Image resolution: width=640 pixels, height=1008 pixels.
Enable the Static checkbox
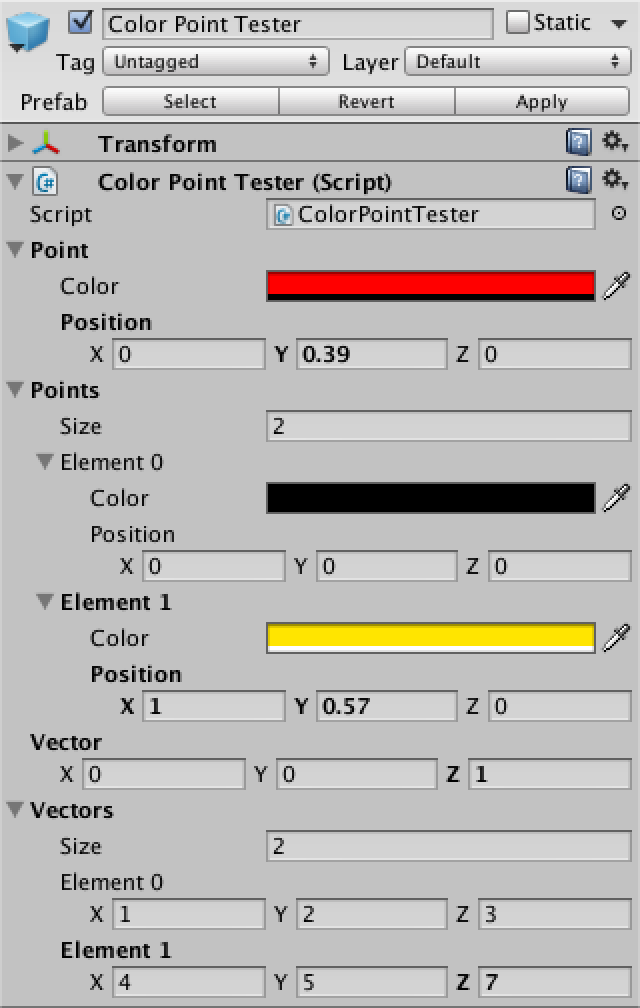pos(517,22)
